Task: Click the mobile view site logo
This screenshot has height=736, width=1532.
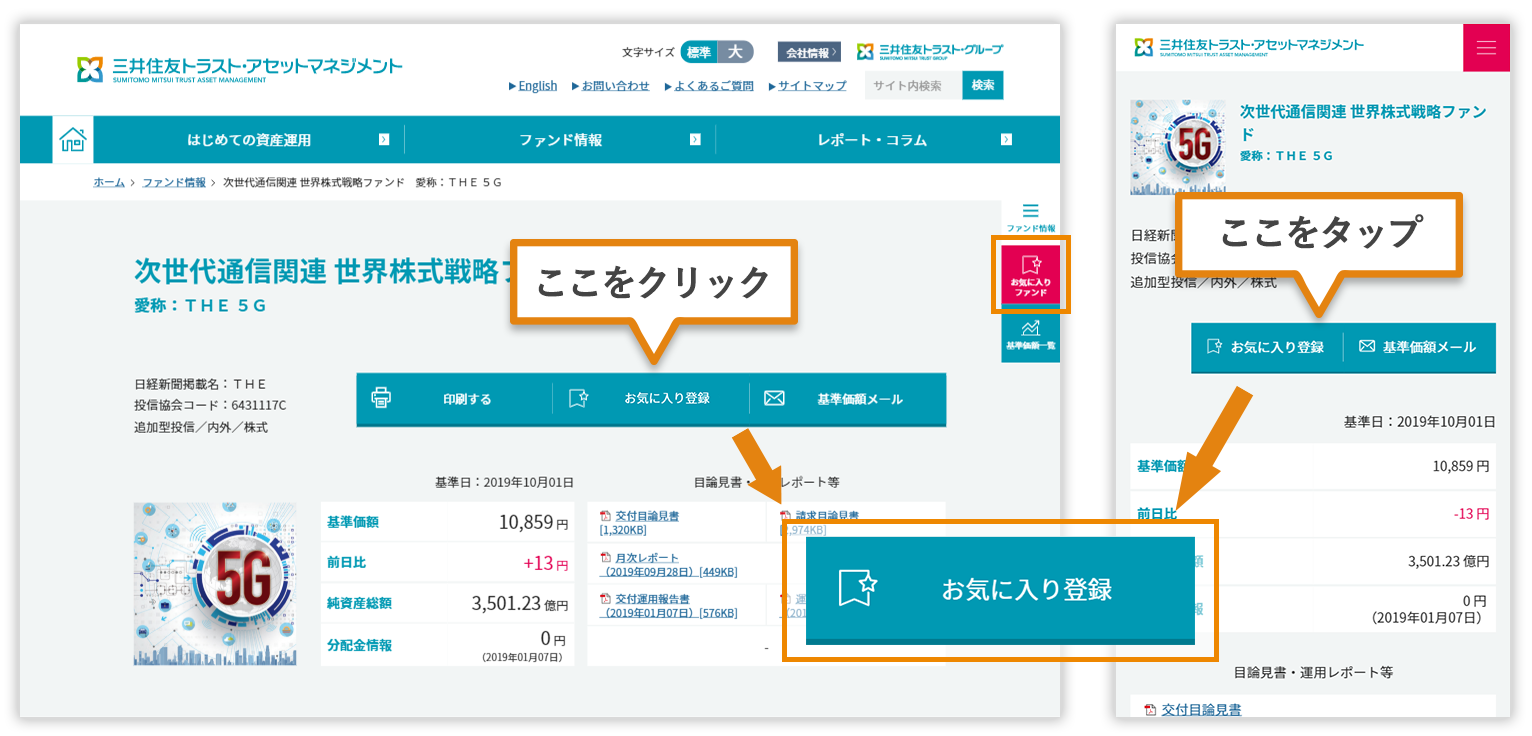Action: (1249, 47)
